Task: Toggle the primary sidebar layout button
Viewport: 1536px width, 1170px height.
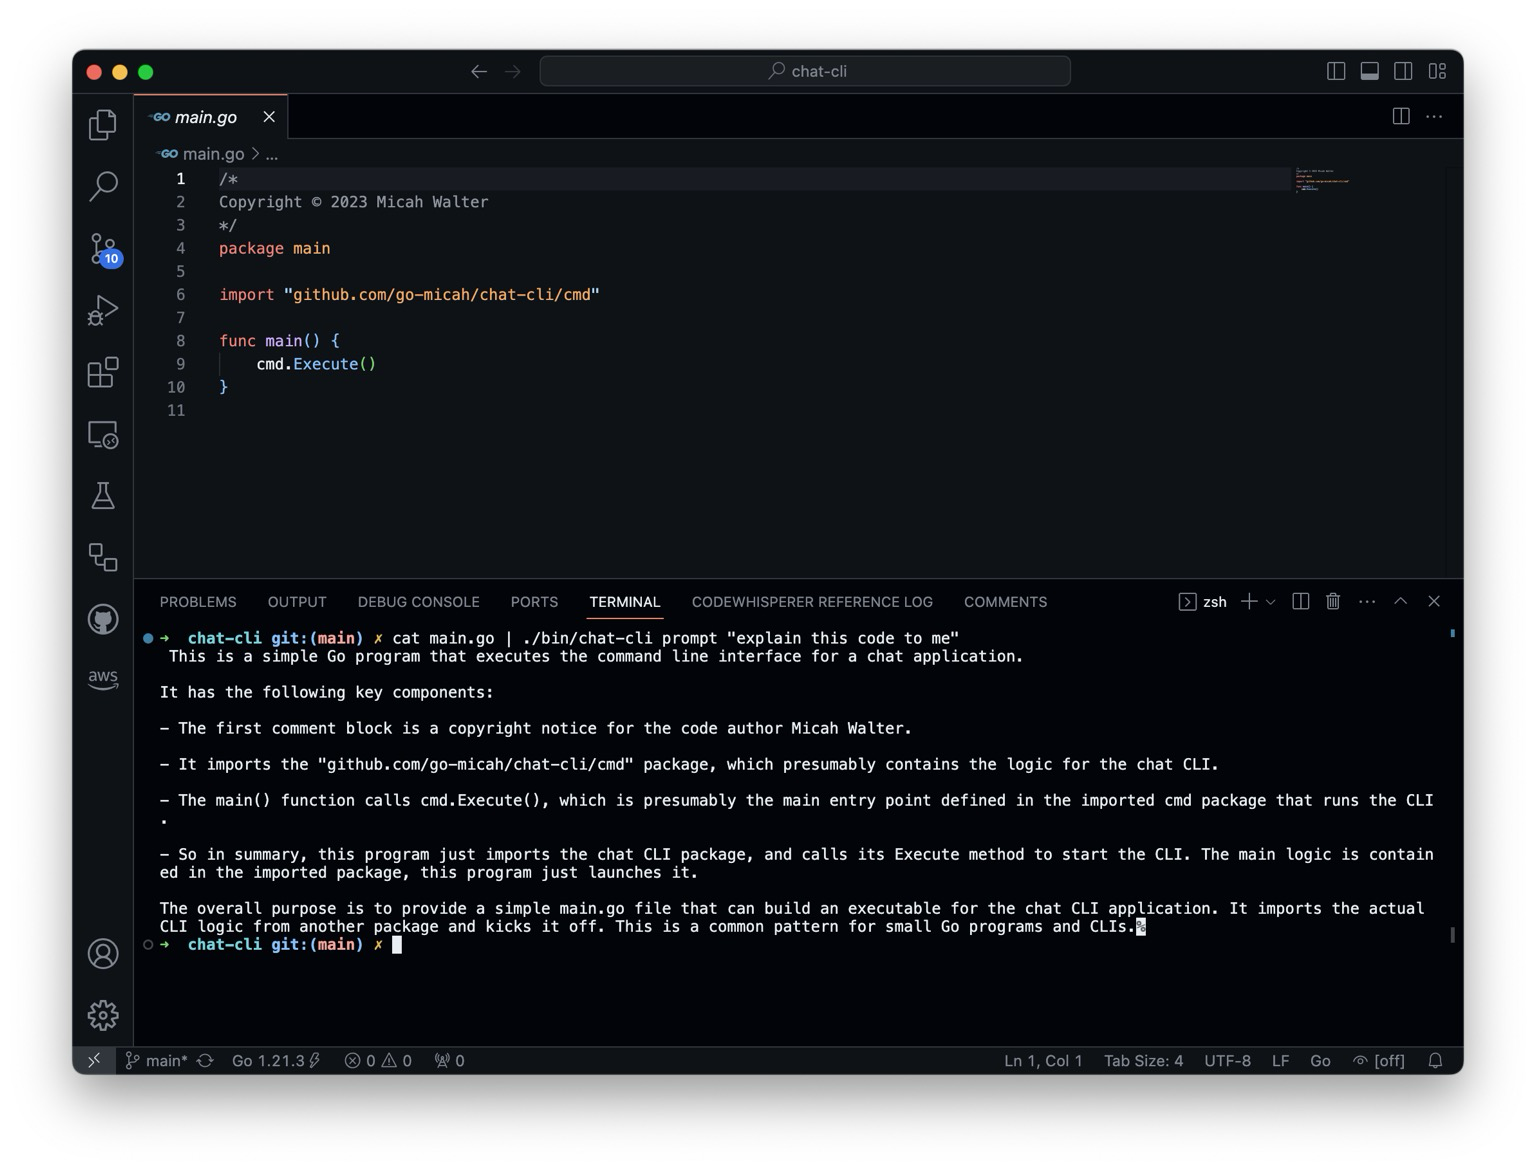Action: click(x=1336, y=71)
